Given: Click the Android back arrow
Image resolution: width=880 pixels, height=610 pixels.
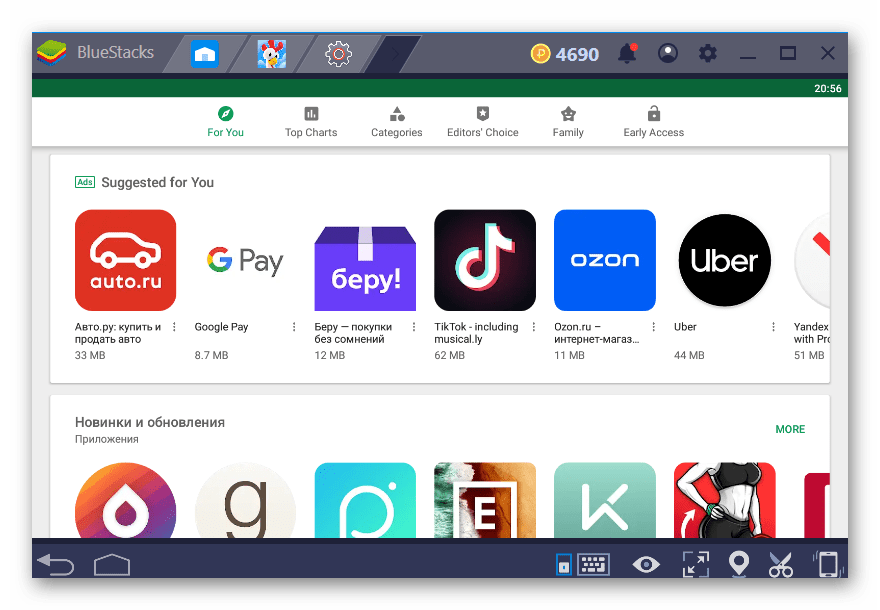Looking at the screenshot, I should coord(56,564).
